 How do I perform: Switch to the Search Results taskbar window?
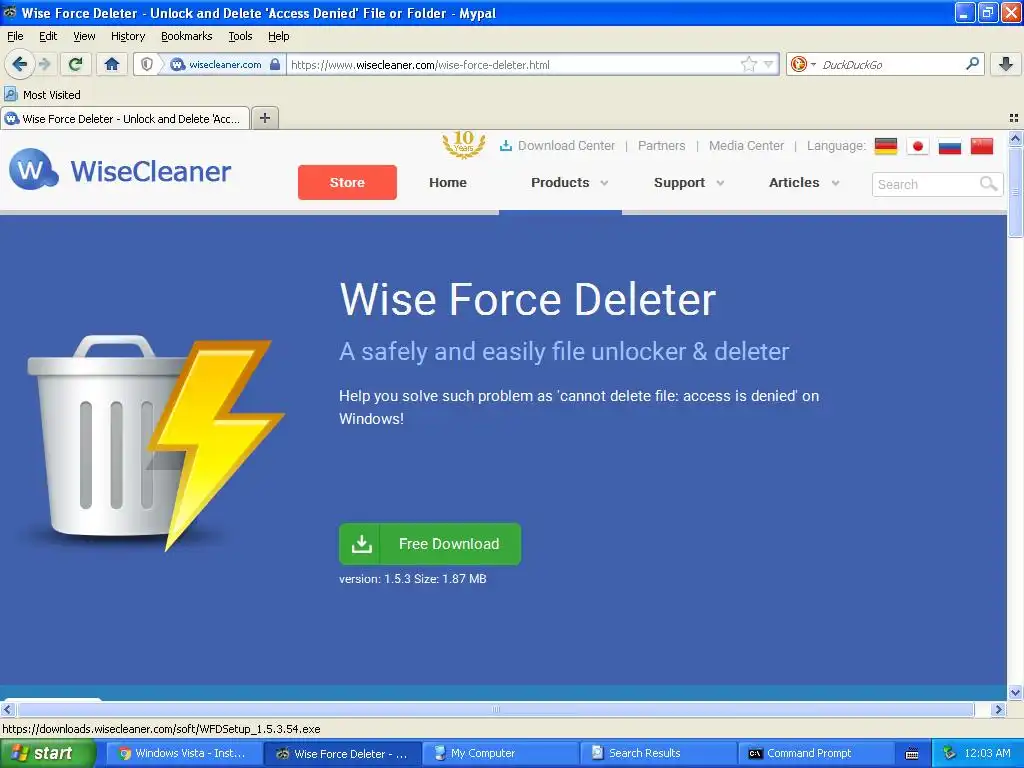click(658, 754)
